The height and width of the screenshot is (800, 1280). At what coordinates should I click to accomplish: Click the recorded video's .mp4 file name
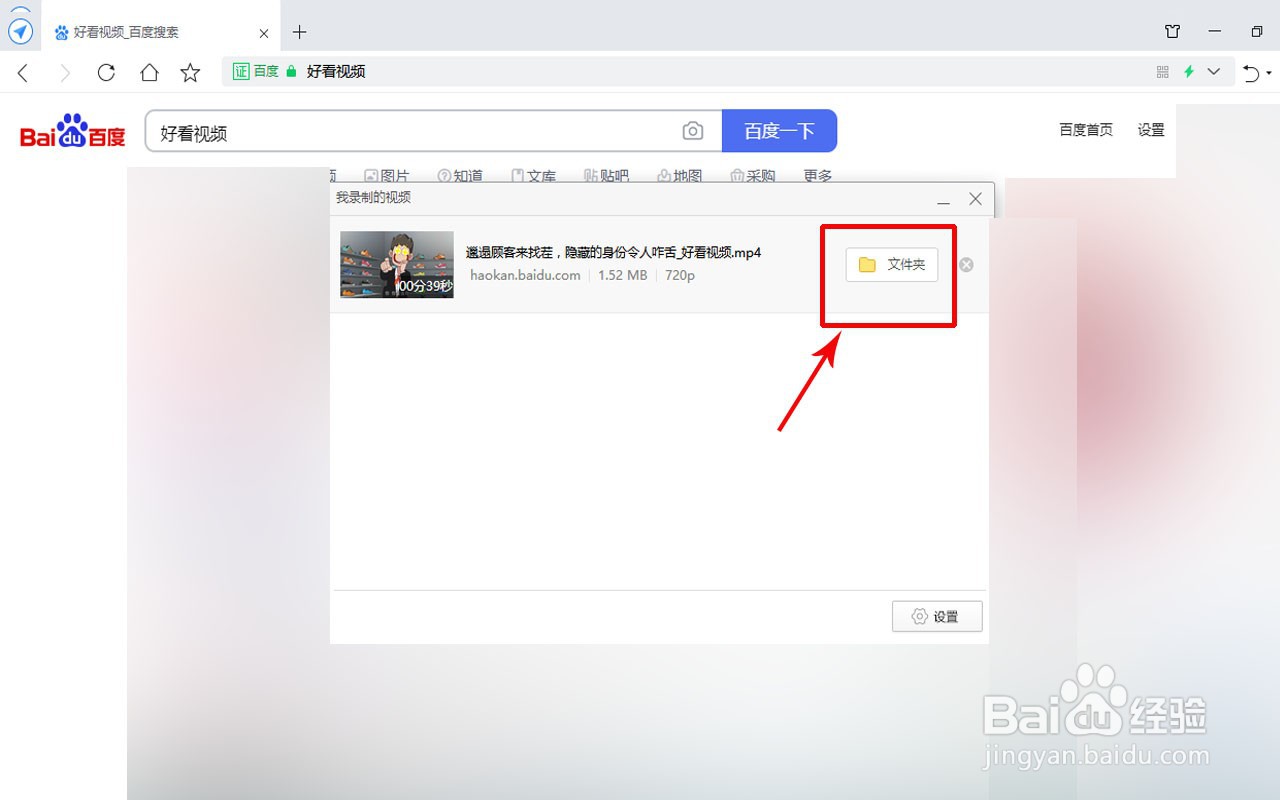pyautogui.click(x=614, y=253)
